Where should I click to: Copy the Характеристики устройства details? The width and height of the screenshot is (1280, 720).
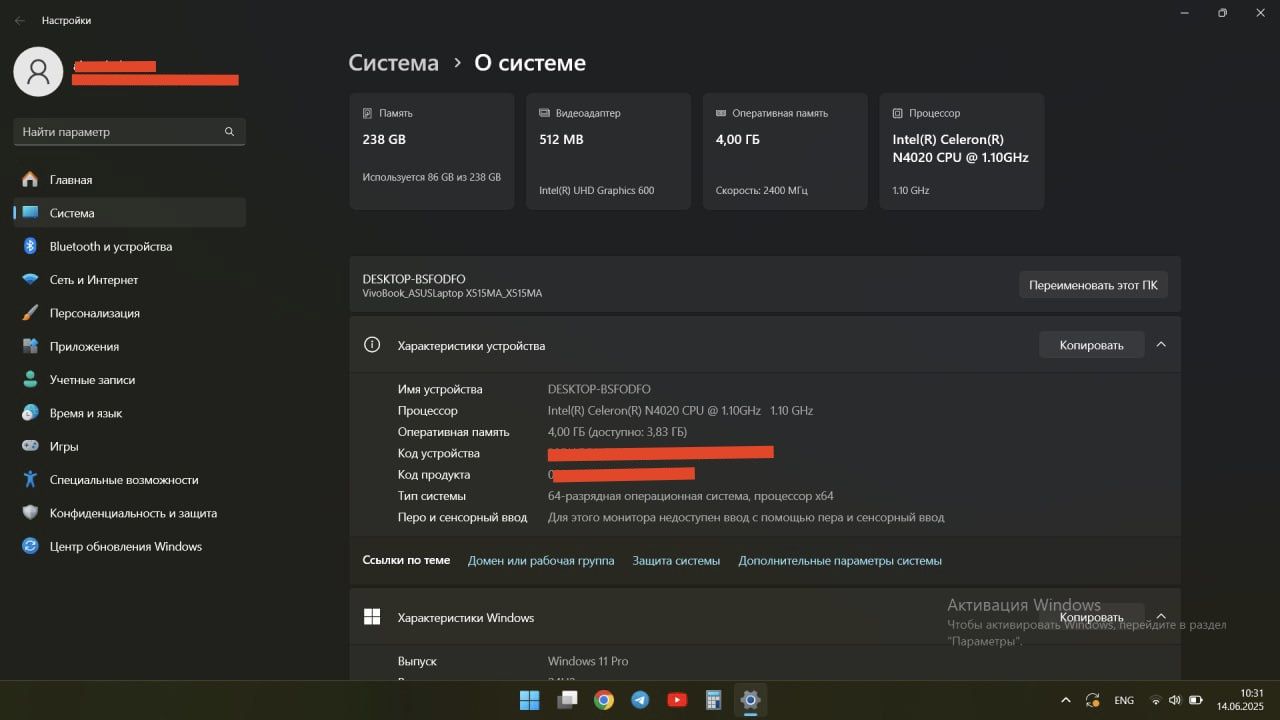(1091, 345)
